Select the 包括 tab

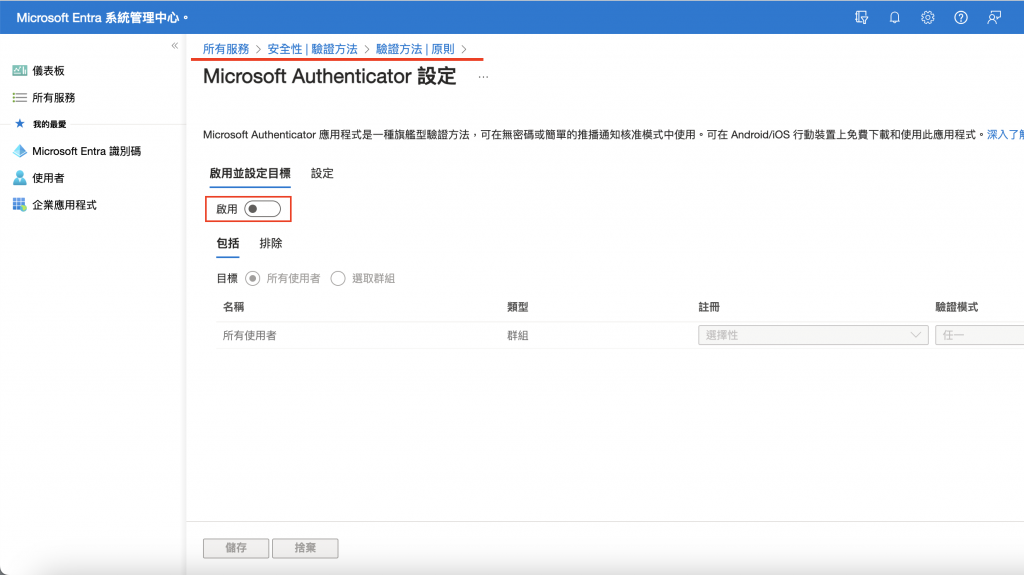pos(228,243)
